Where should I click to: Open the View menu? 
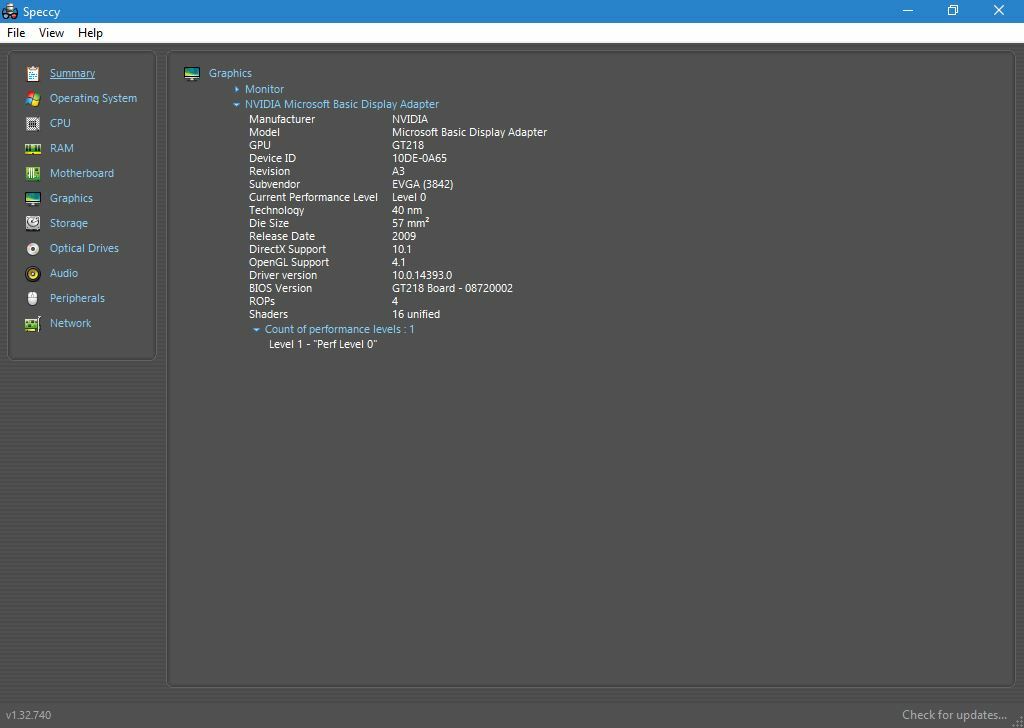[52, 33]
